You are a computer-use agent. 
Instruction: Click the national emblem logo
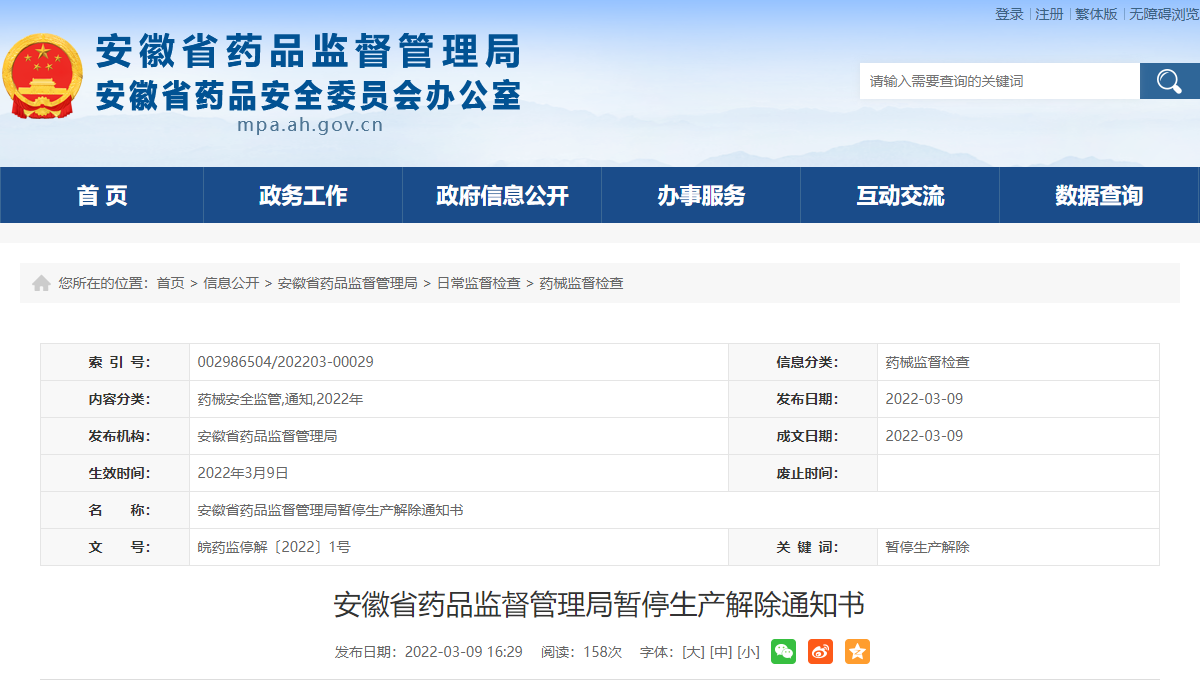click(x=43, y=76)
